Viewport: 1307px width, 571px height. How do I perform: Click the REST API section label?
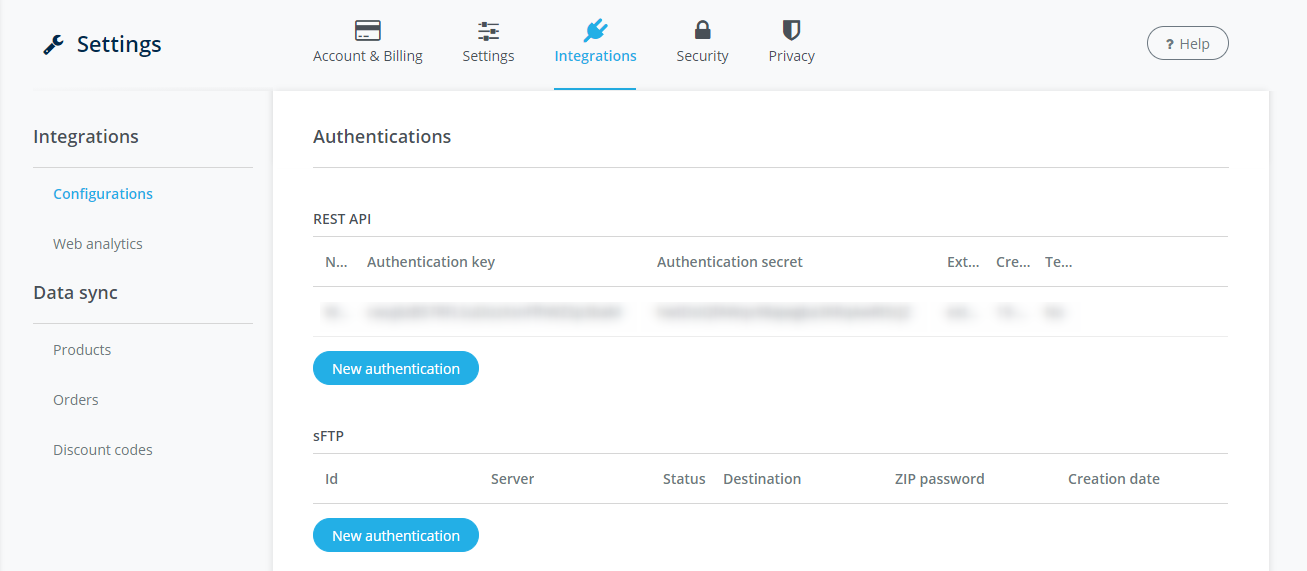point(342,219)
